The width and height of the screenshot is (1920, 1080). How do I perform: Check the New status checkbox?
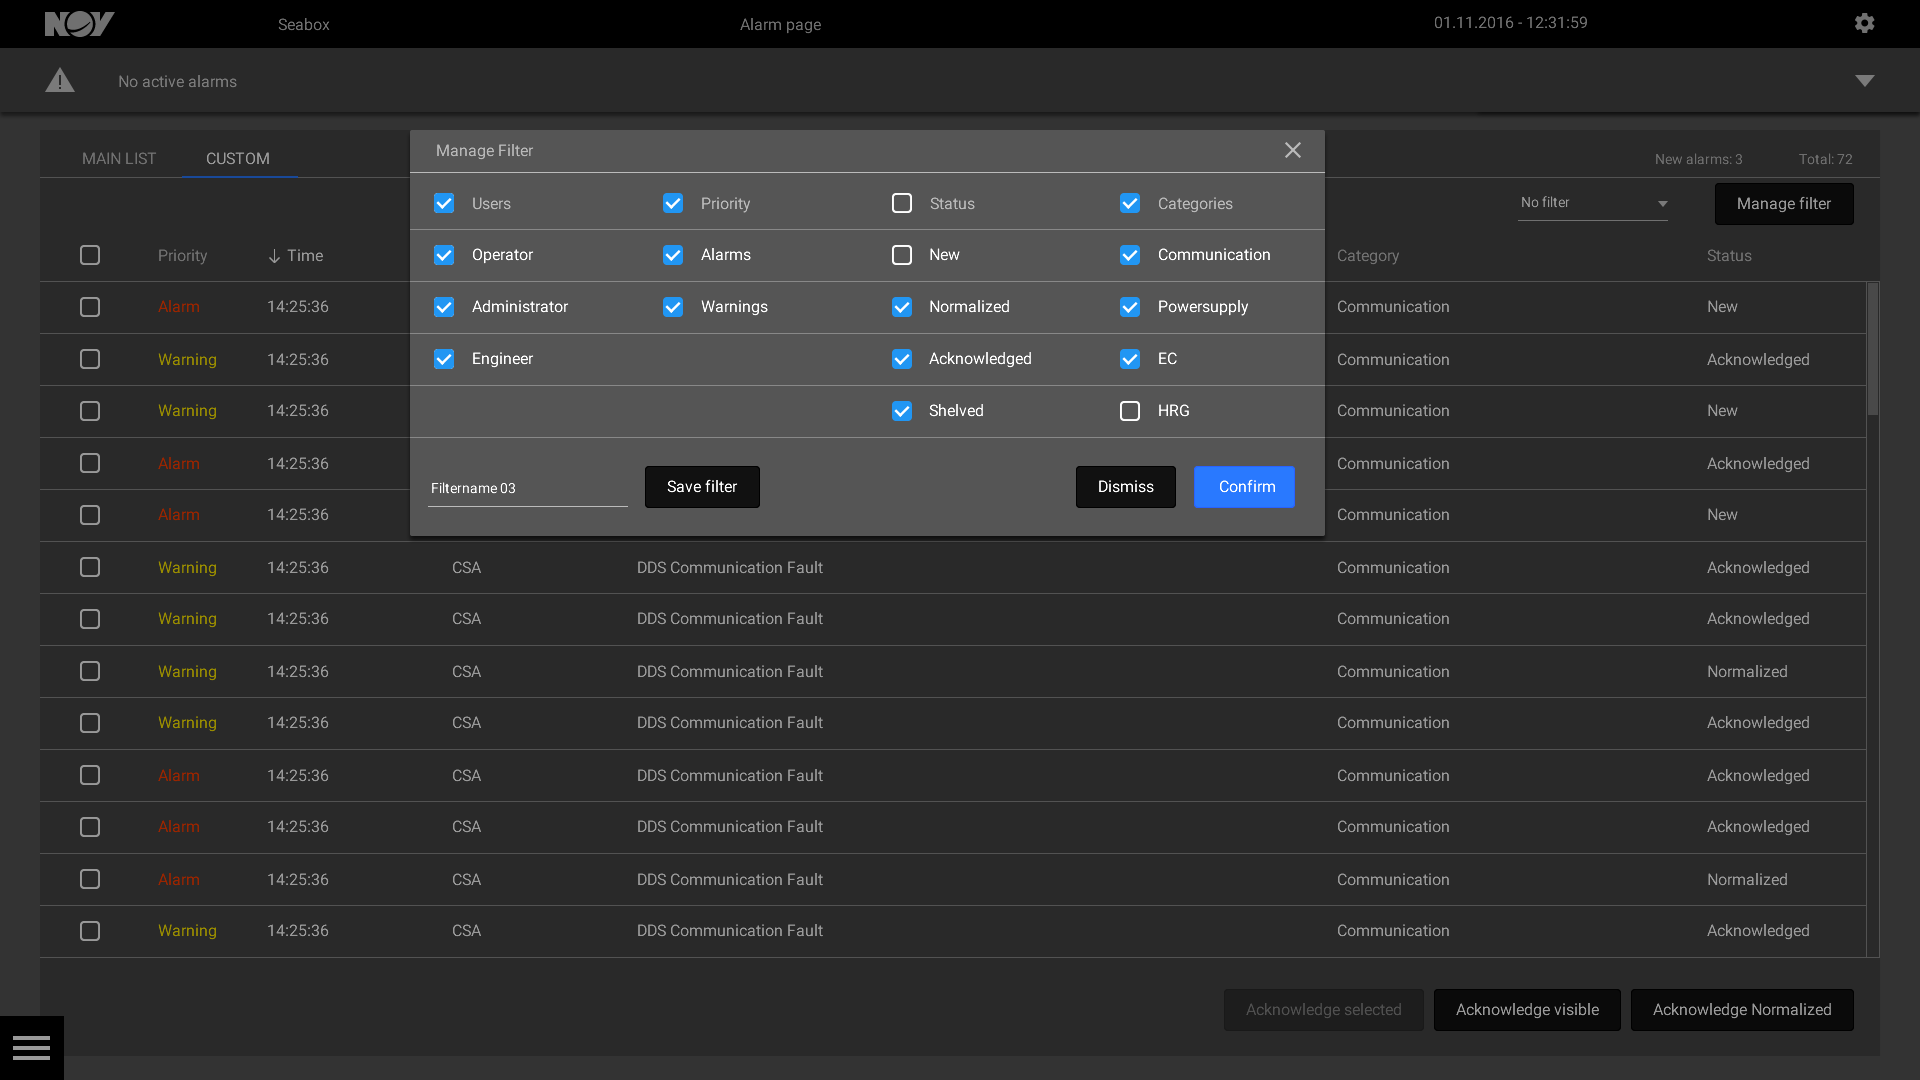(x=902, y=255)
